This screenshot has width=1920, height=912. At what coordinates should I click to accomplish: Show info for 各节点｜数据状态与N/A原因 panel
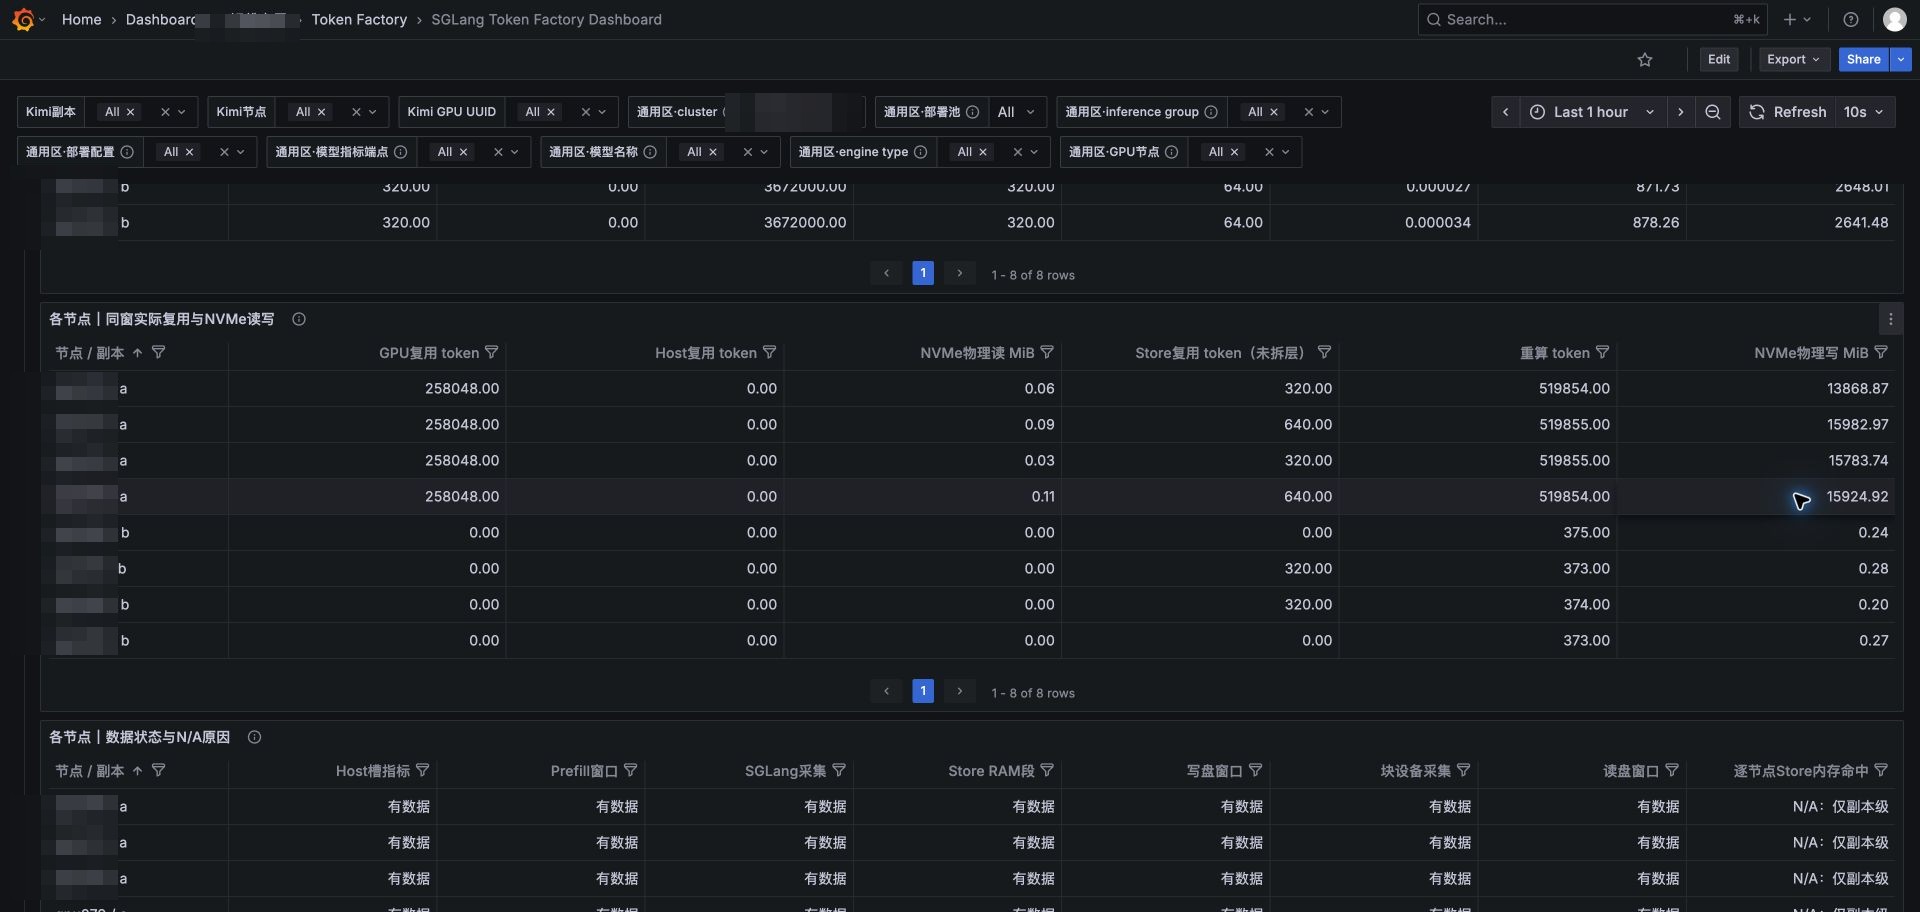tap(254, 737)
